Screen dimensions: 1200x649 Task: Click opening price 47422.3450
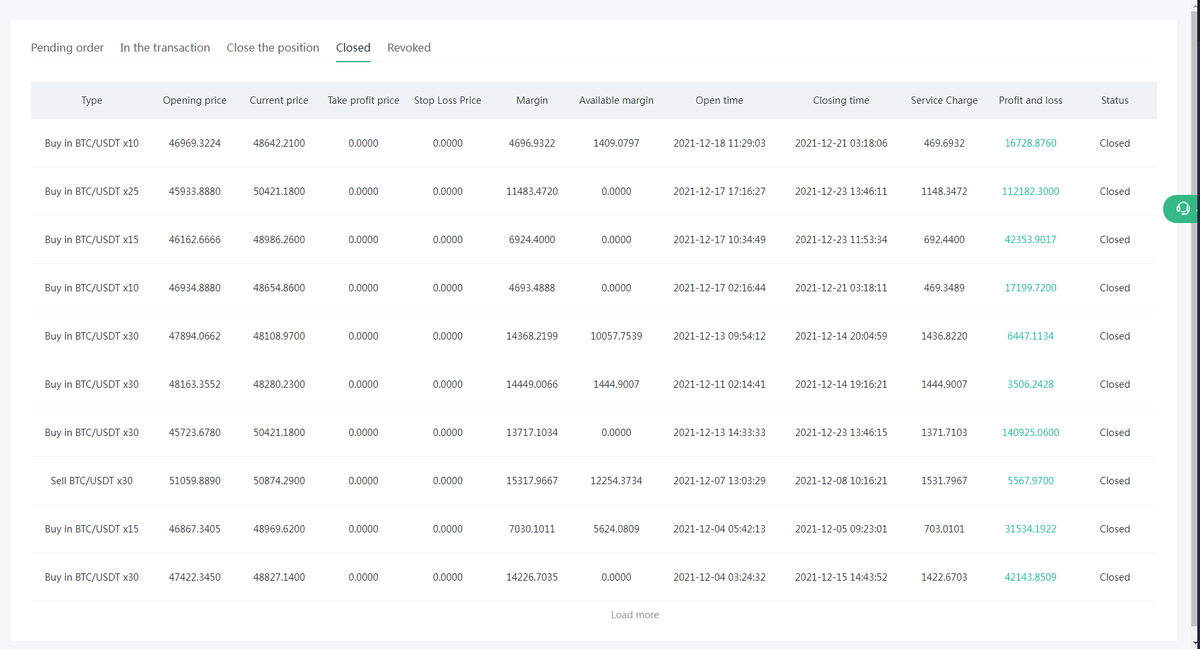(x=195, y=577)
